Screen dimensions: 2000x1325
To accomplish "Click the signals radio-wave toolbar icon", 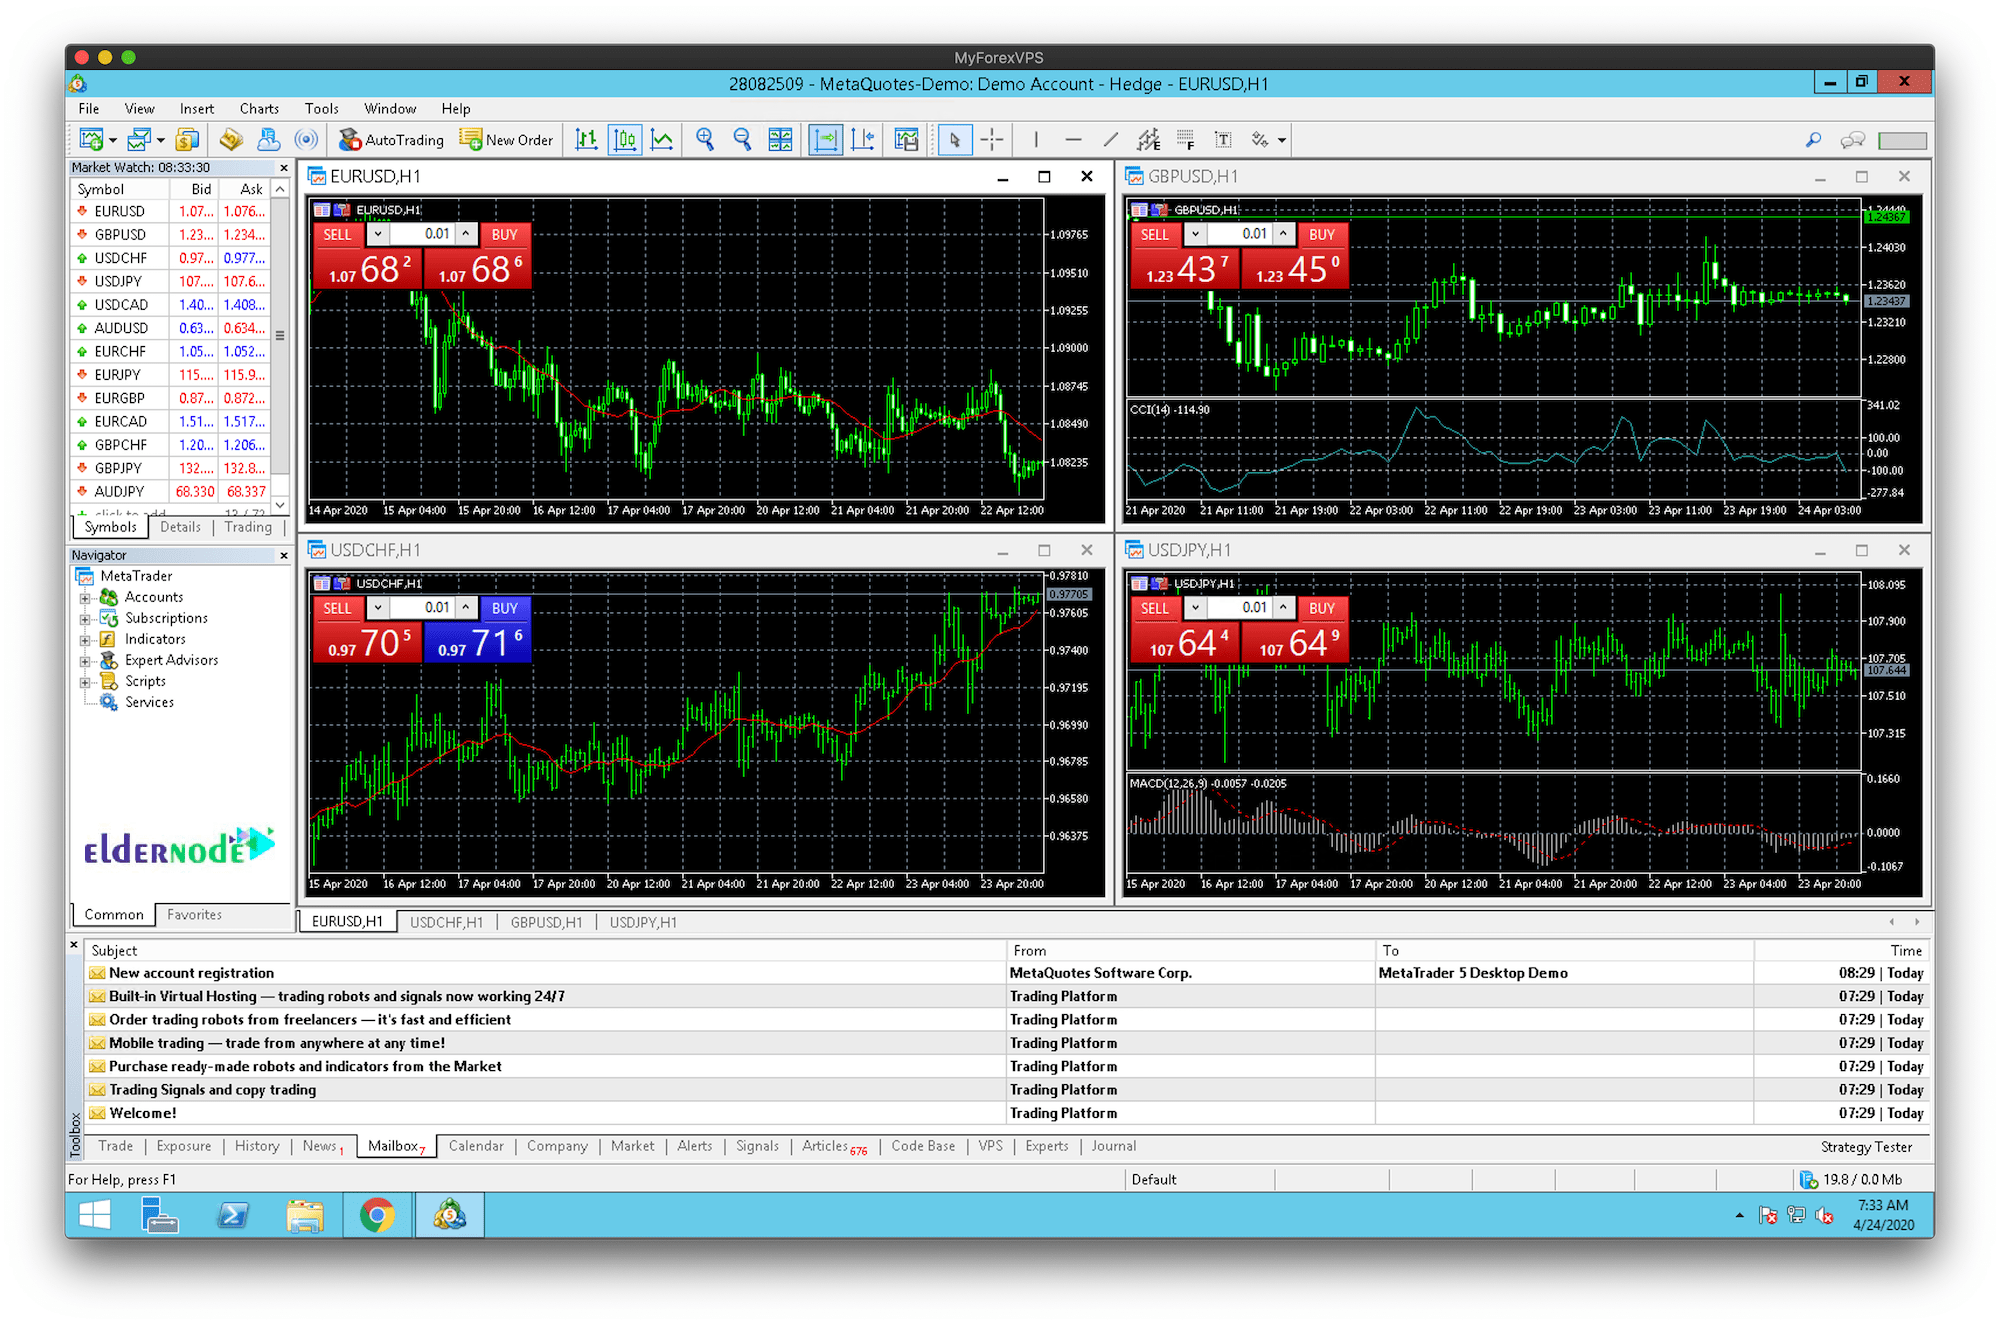I will coord(307,140).
